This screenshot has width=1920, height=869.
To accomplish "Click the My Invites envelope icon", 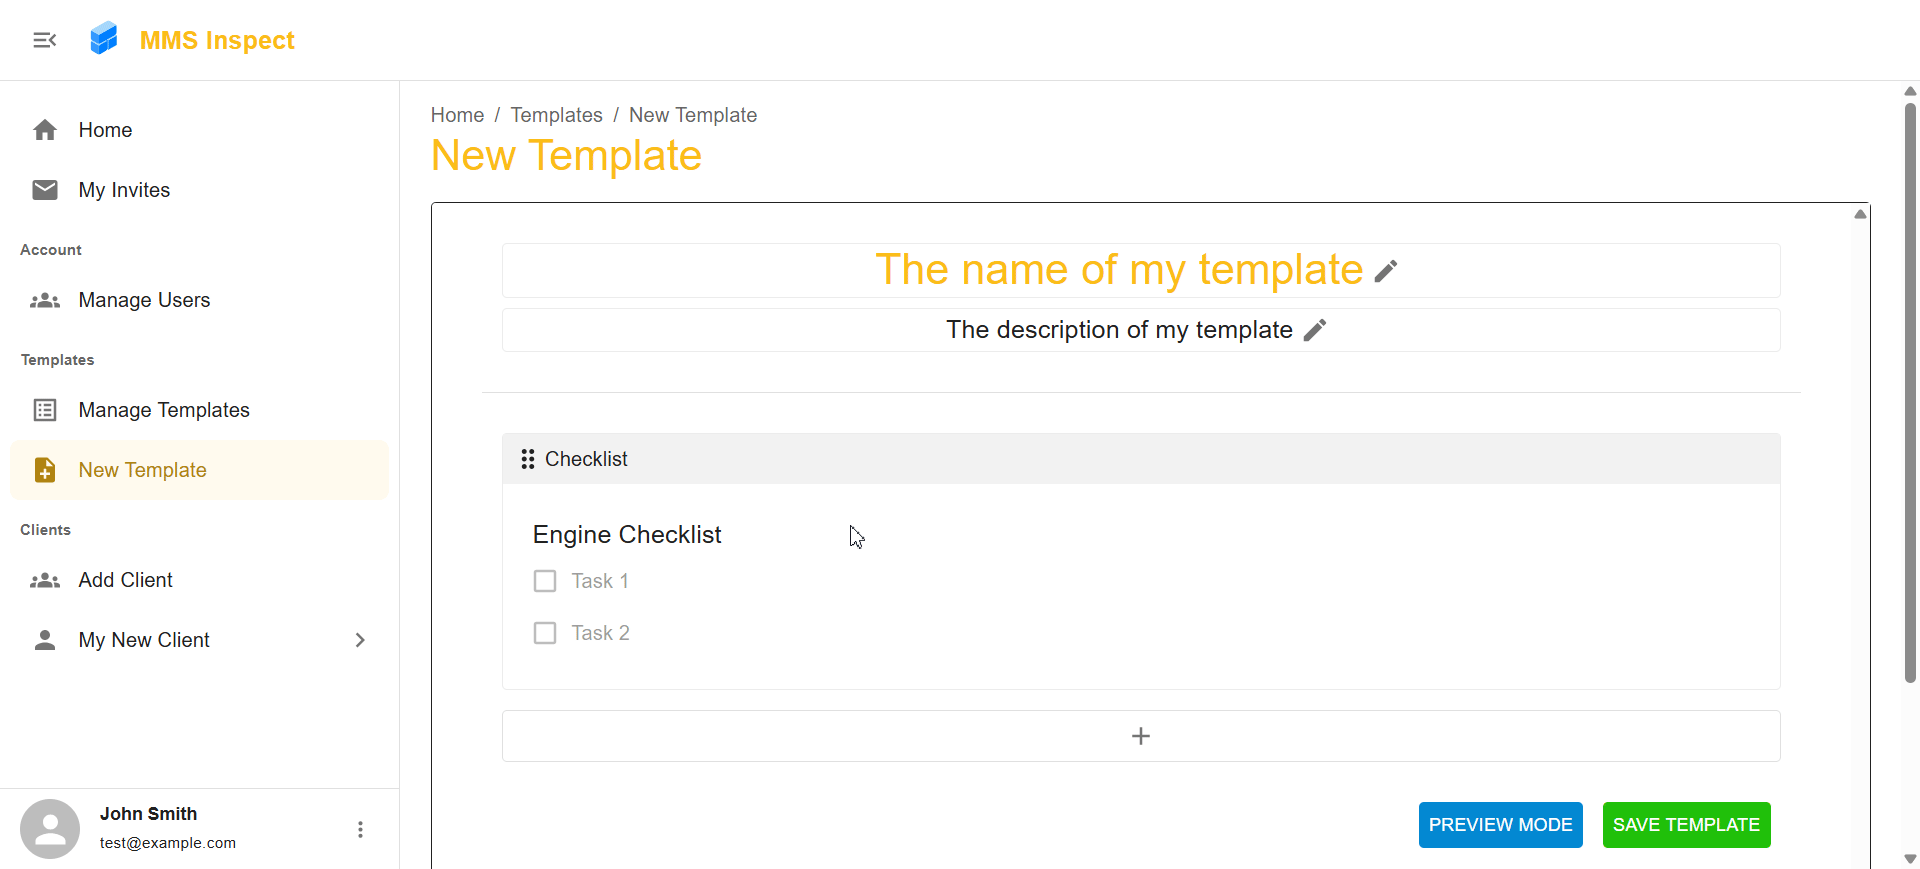I will click(x=45, y=190).
